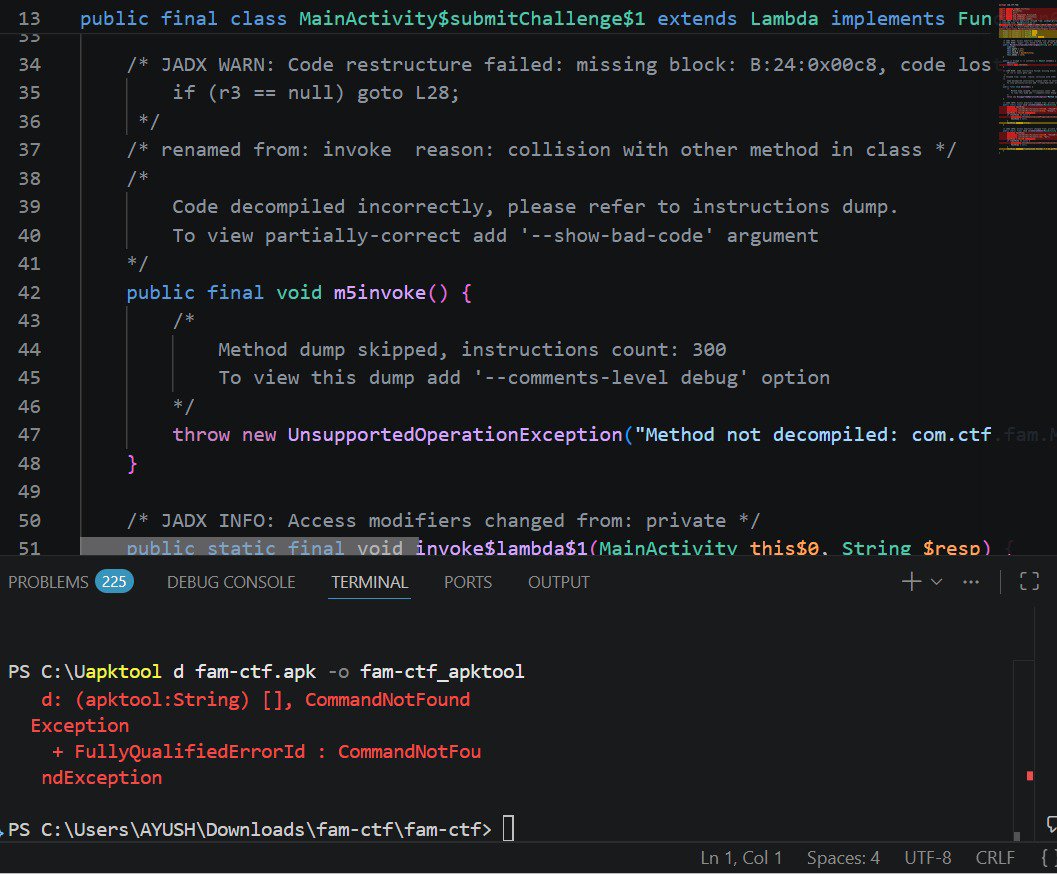Click 'if (r3 == null) goto L28;' line
This screenshot has height=874, width=1057.
[315, 92]
